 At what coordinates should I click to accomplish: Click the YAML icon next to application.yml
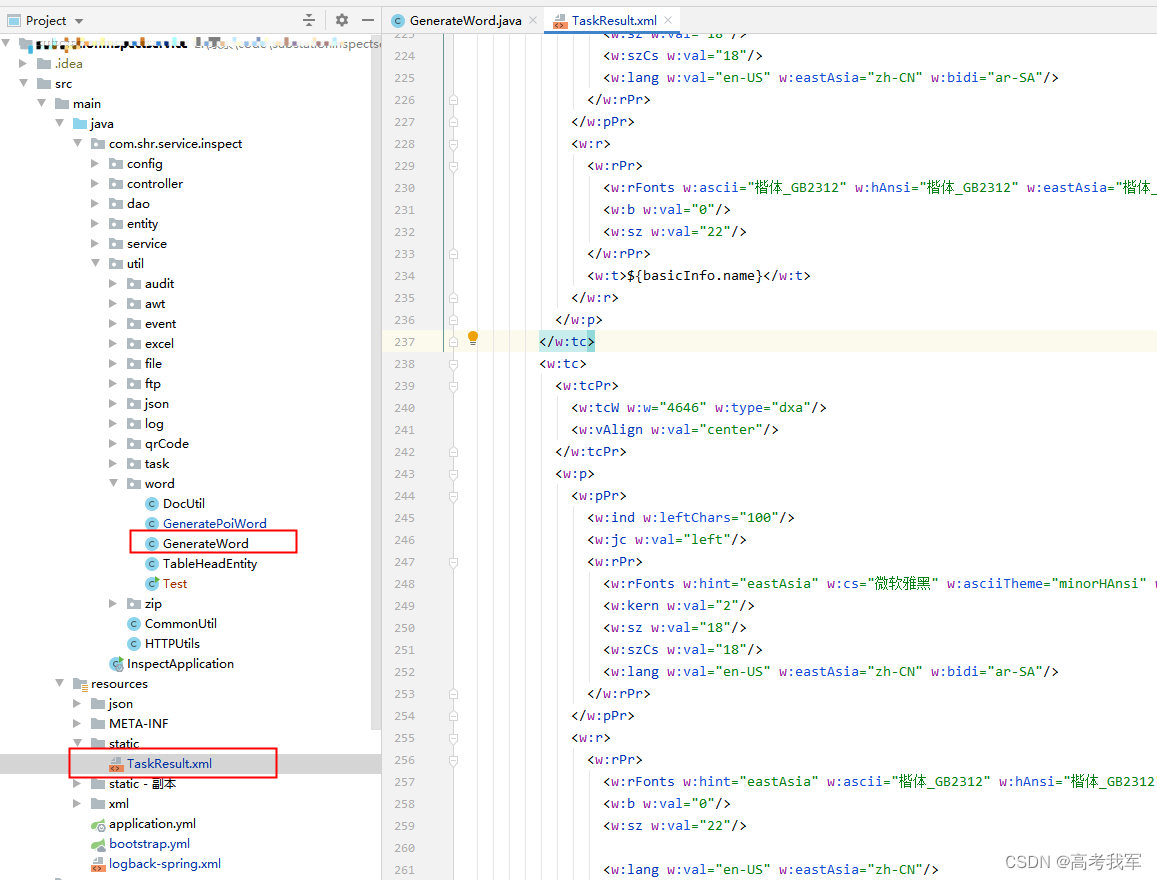pos(100,823)
